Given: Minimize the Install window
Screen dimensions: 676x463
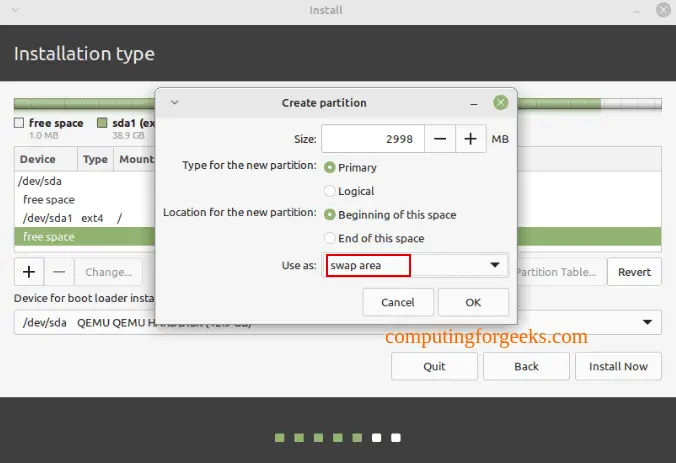Looking at the screenshot, I should click(637, 10).
